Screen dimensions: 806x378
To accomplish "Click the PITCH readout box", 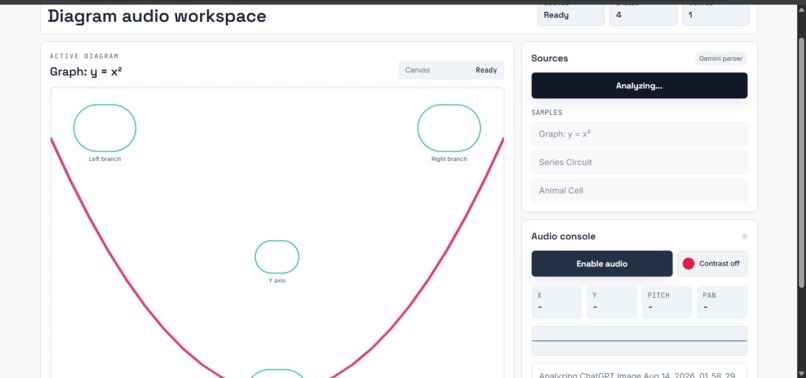I will (x=666, y=302).
